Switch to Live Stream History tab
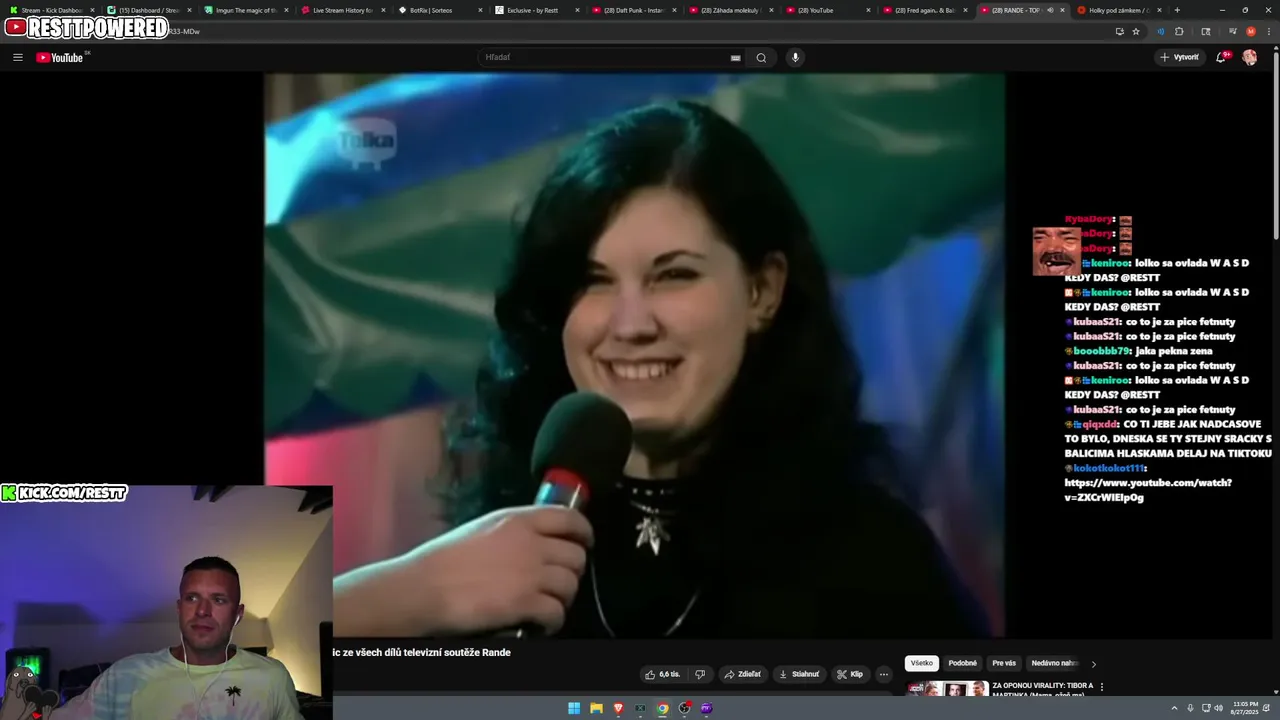1280x720 pixels. [341, 10]
